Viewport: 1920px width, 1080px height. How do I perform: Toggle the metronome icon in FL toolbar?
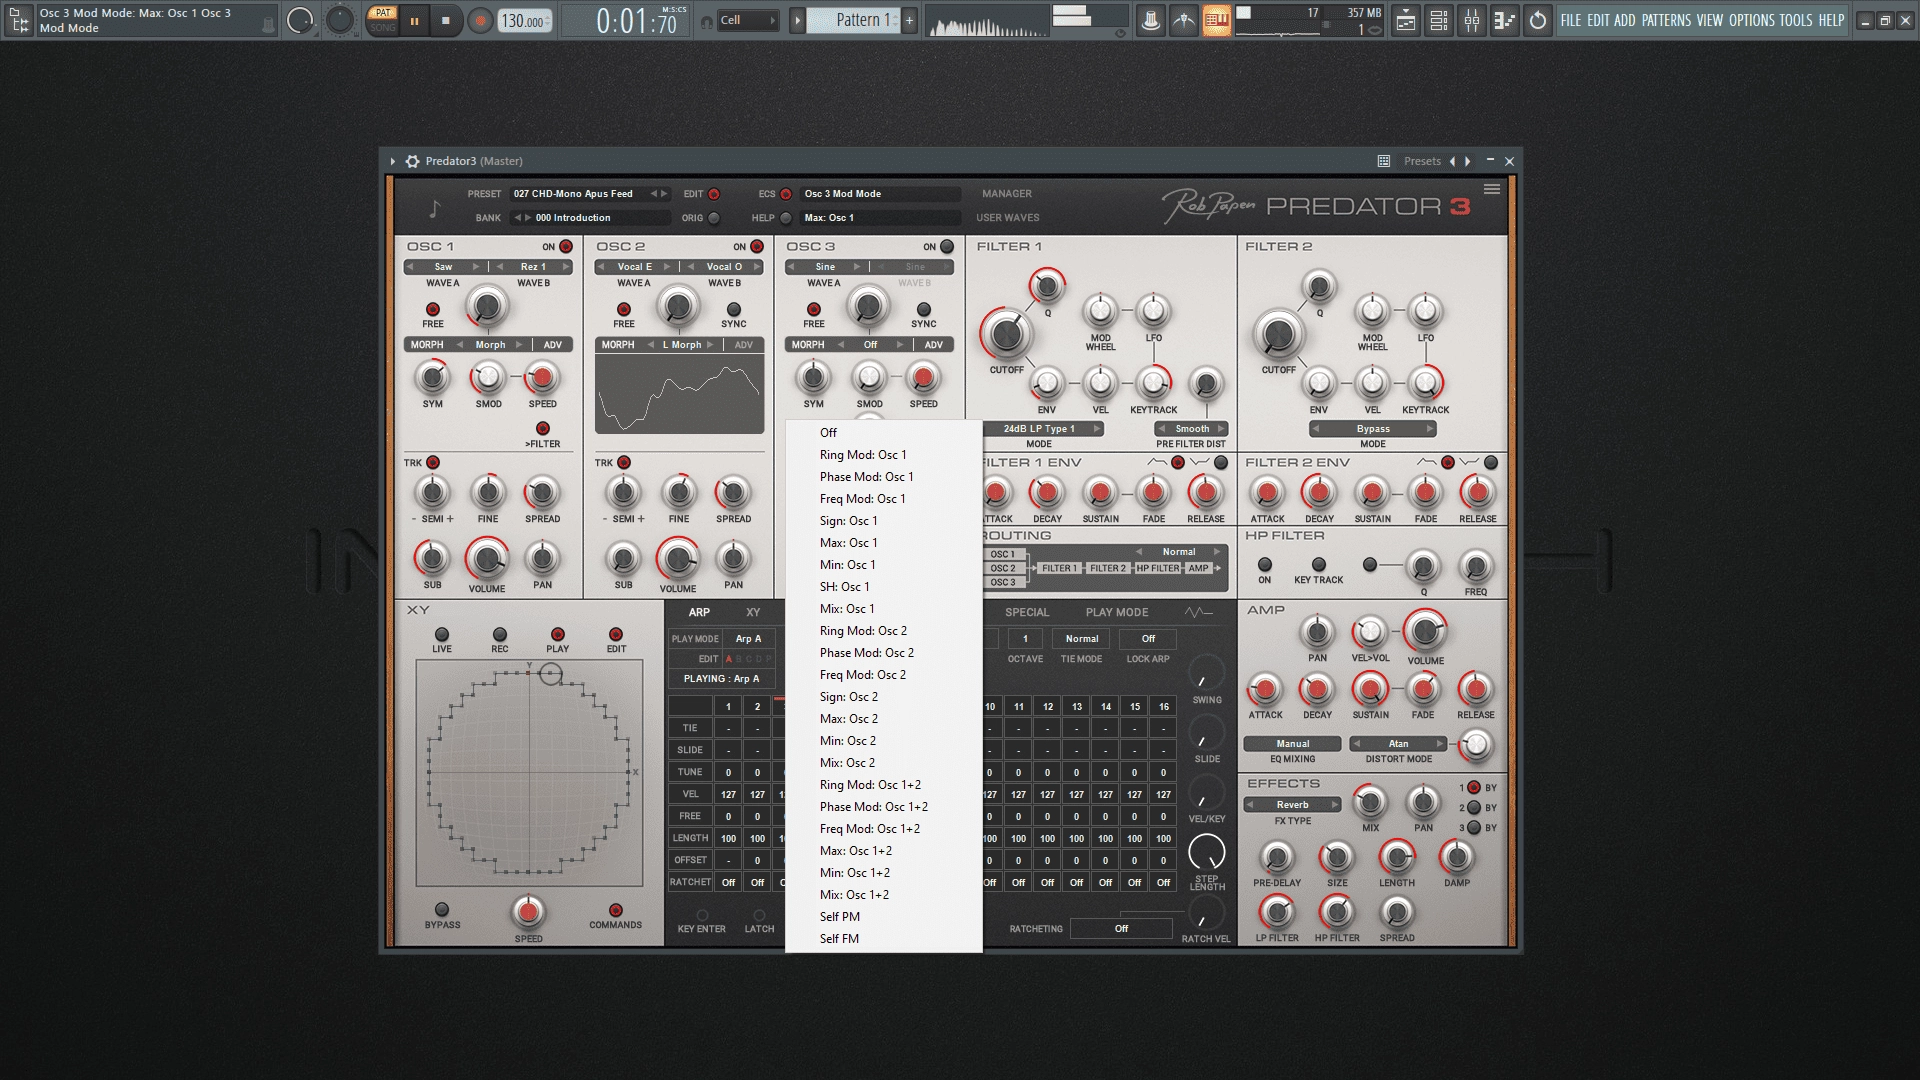[1151, 20]
